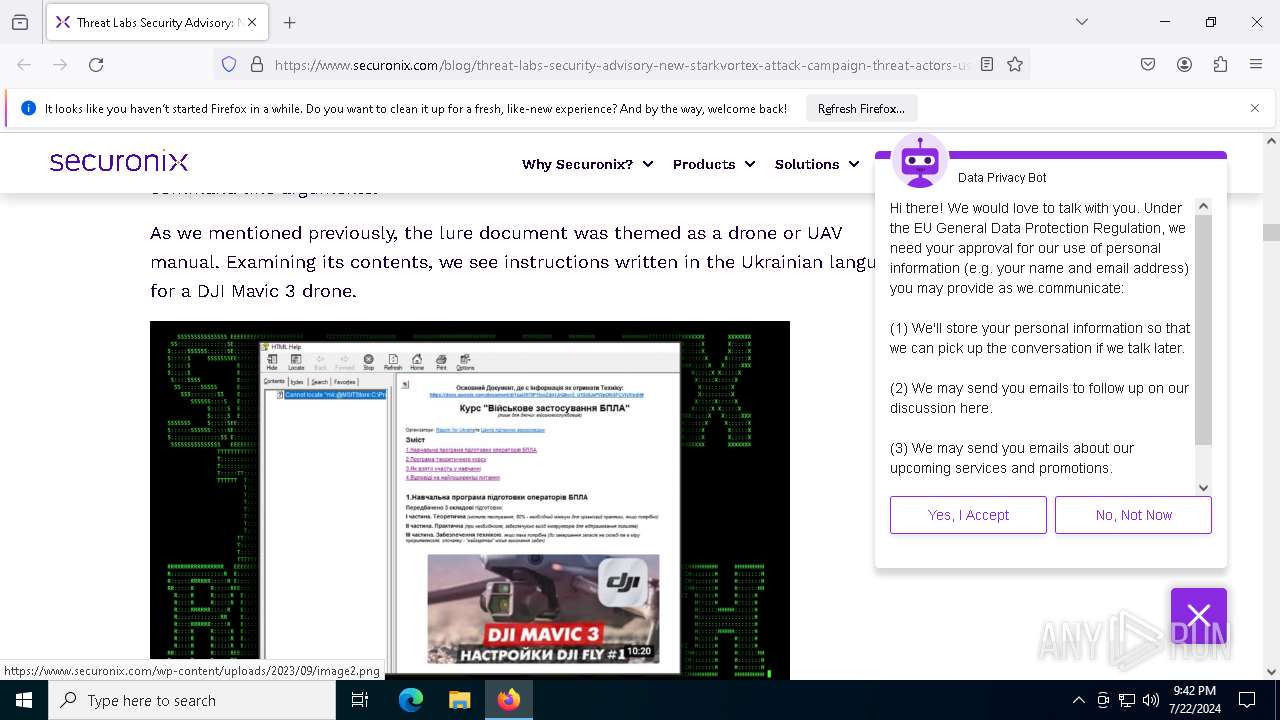Click the browser Back arrow
1280x720 pixels.
tap(24, 64)
